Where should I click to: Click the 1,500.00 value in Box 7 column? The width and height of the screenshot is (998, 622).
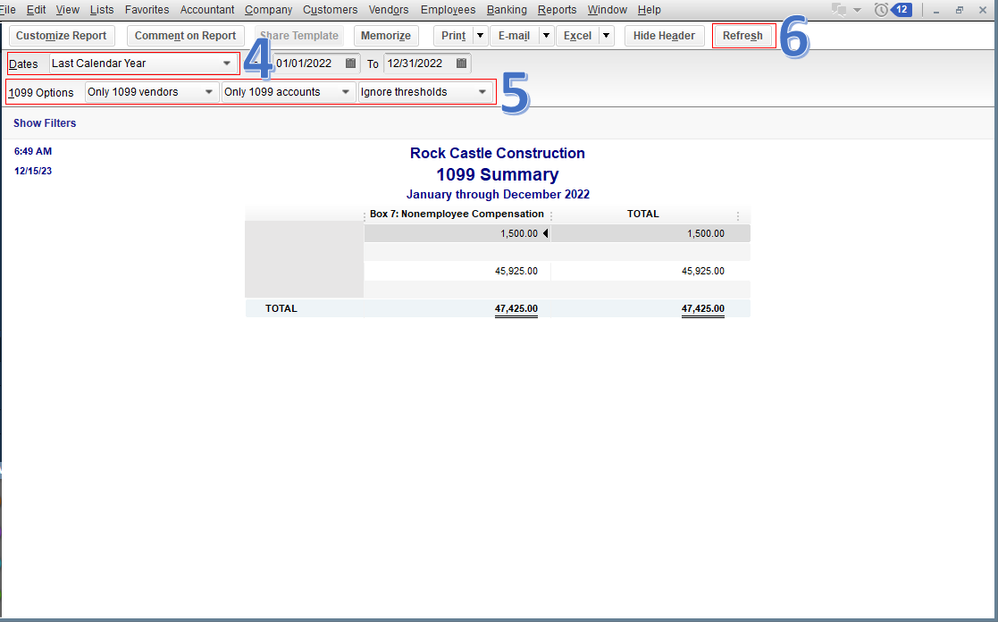[x=519, y=234]
